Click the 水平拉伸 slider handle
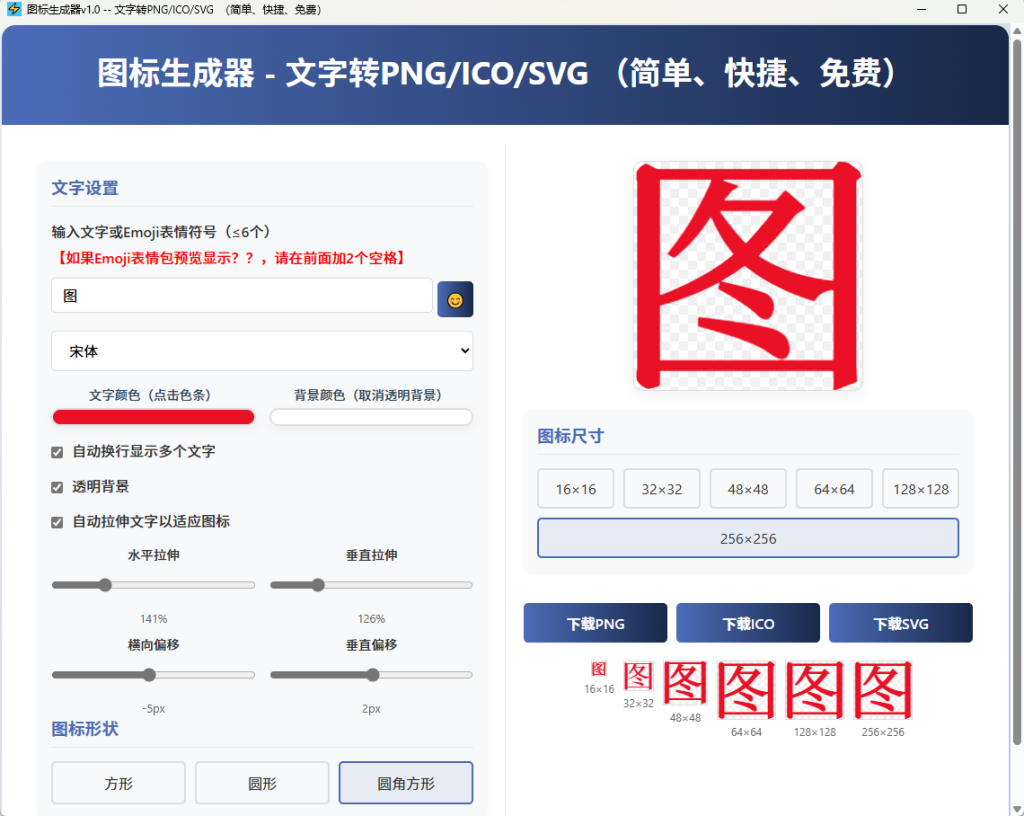The height and width of the screenshot is (816, 1024). [x=105, y=585]
